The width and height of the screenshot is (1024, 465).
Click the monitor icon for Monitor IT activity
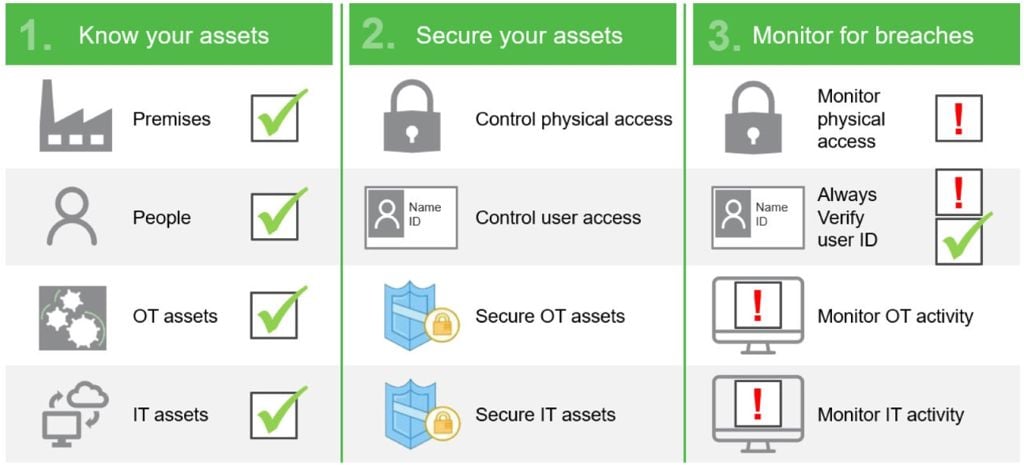pyautogui.click(x=758, y=414)
